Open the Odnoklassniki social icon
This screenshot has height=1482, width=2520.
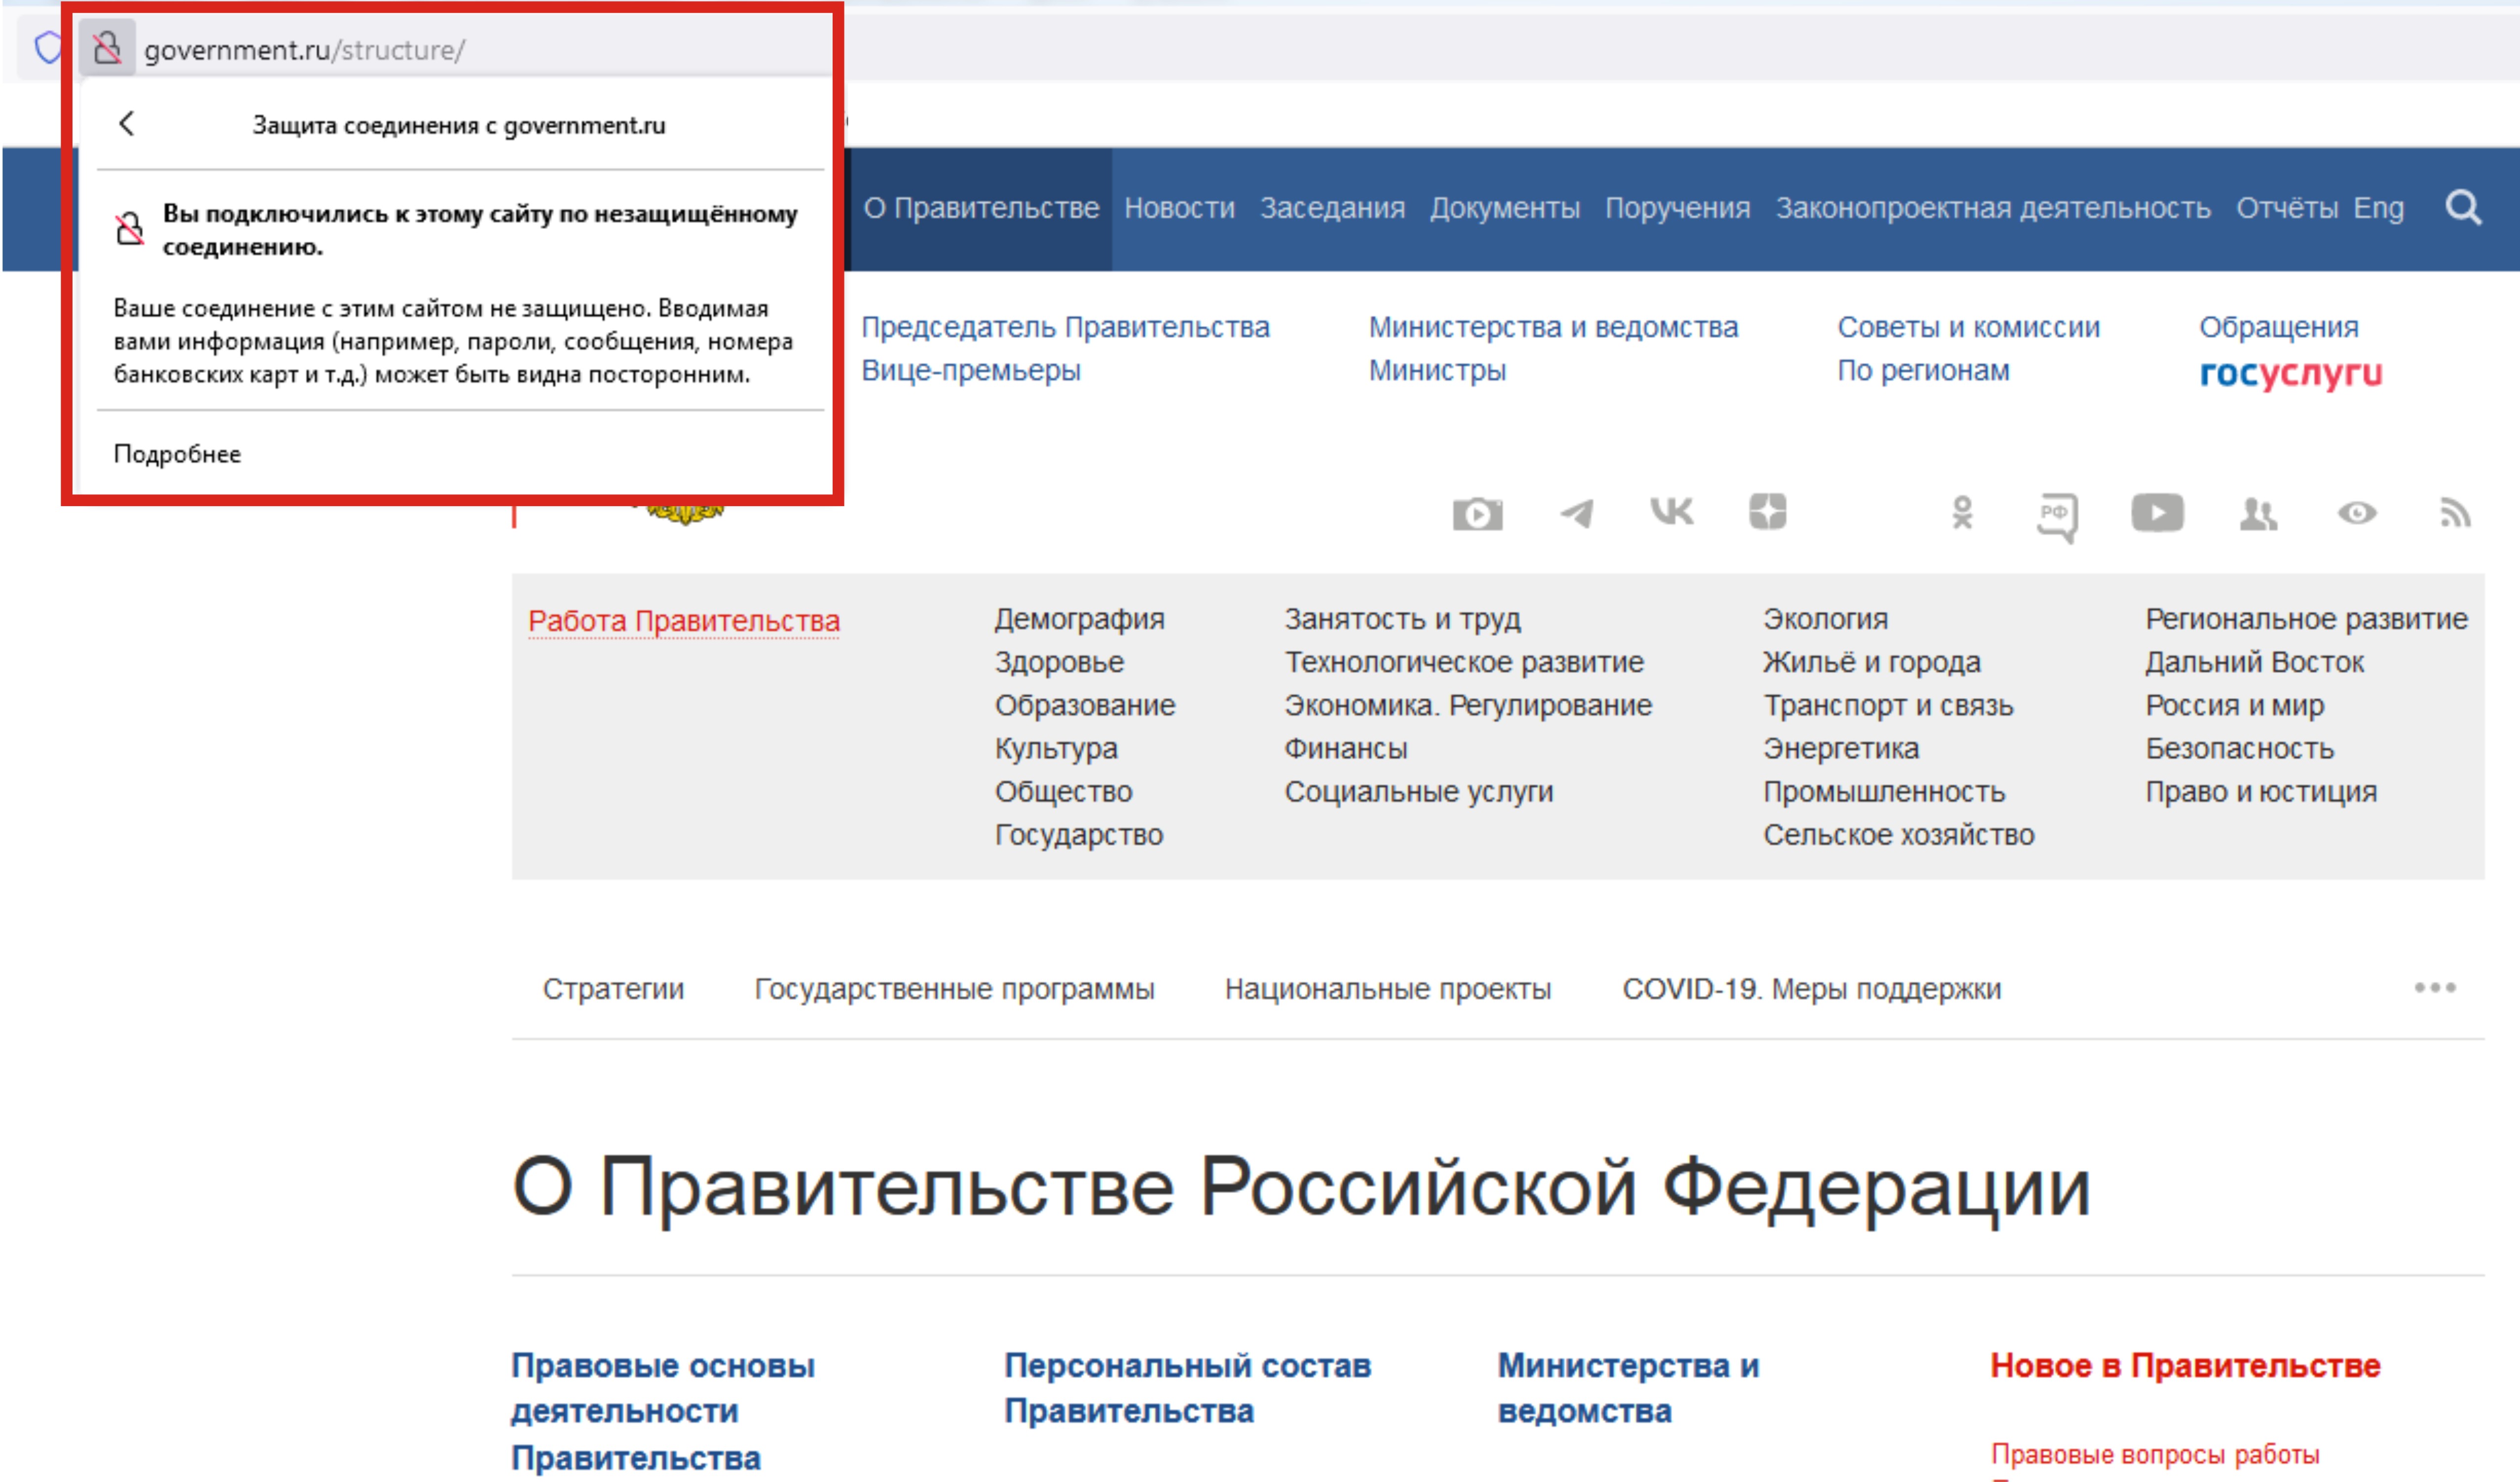click(x=1962, y=513)
